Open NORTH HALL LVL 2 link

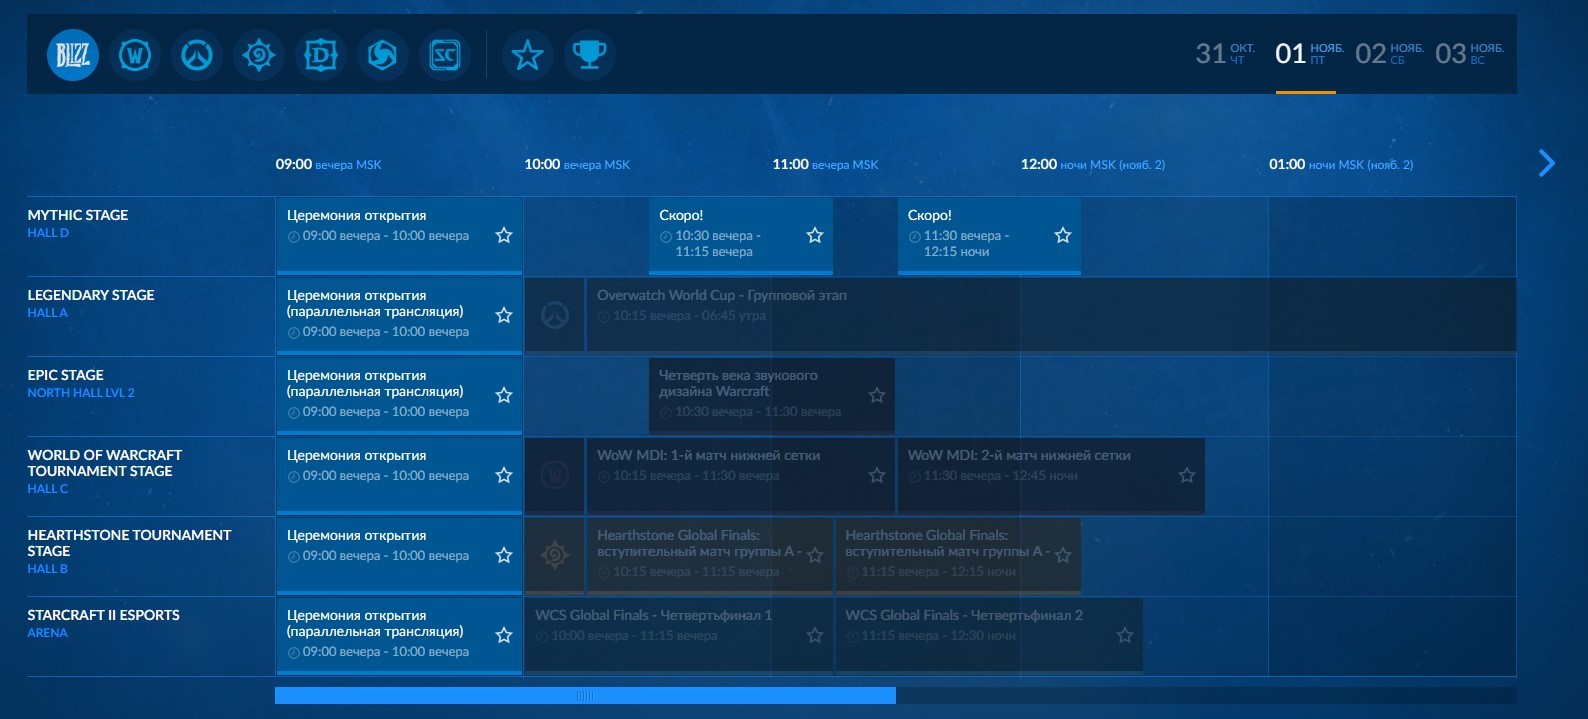coord(81,393)
